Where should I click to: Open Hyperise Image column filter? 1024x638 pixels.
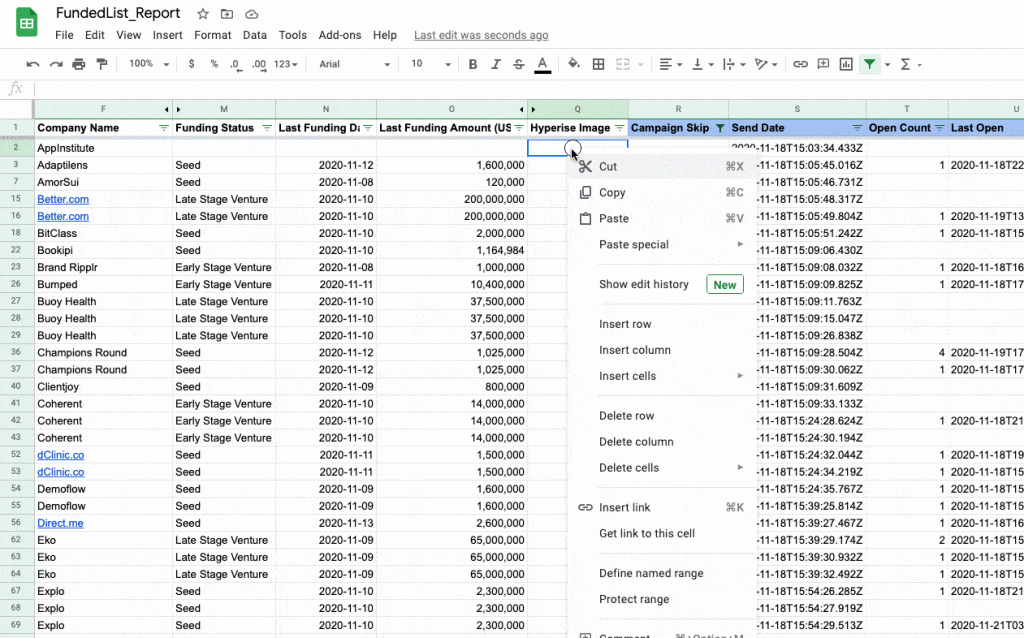tap(619, 128)
